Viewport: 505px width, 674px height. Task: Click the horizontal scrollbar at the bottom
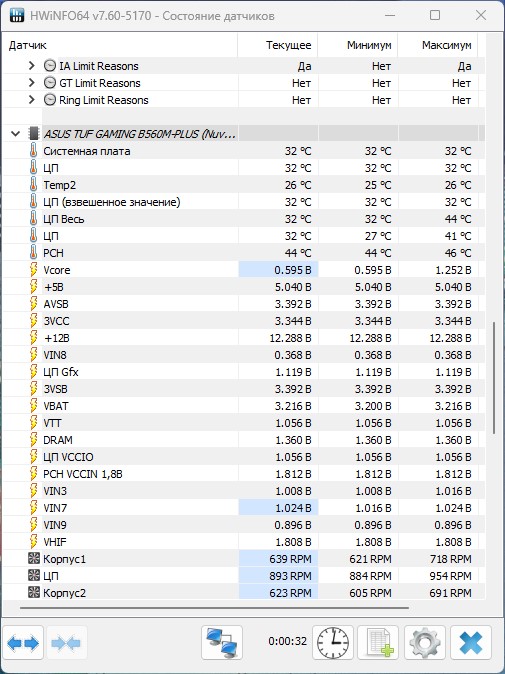click(x=214, y=608)
